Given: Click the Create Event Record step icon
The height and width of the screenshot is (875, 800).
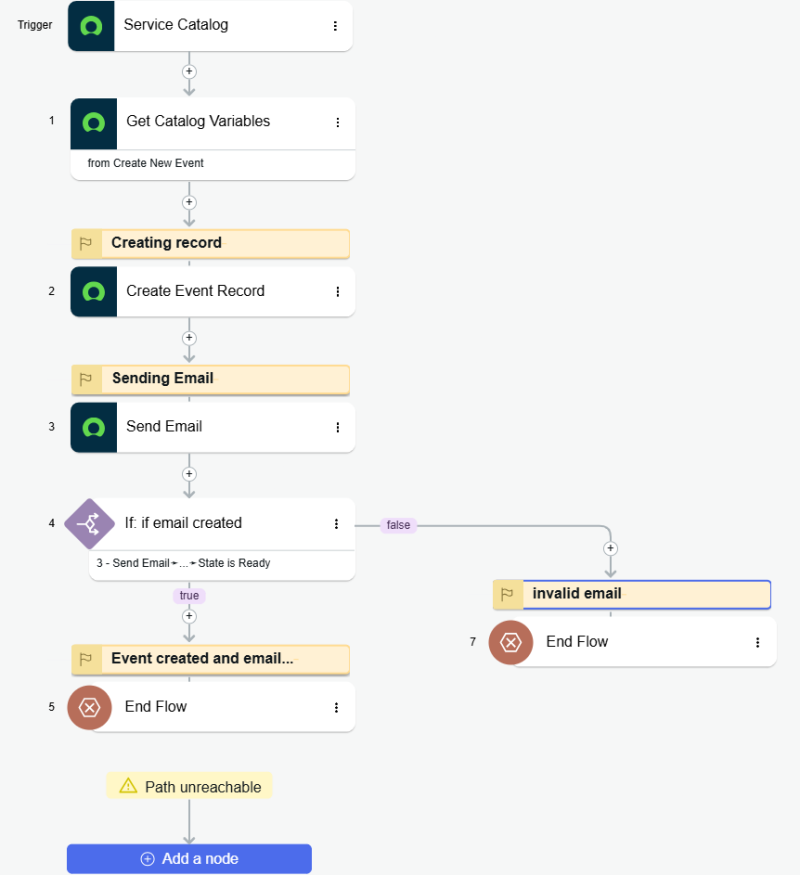Looking at the screenshot, I should tap(94, 292).
